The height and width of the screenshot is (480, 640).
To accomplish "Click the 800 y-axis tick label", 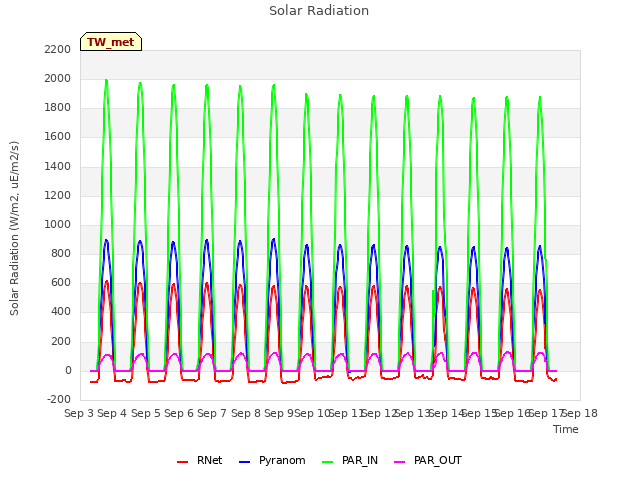I will click(61, 254).
